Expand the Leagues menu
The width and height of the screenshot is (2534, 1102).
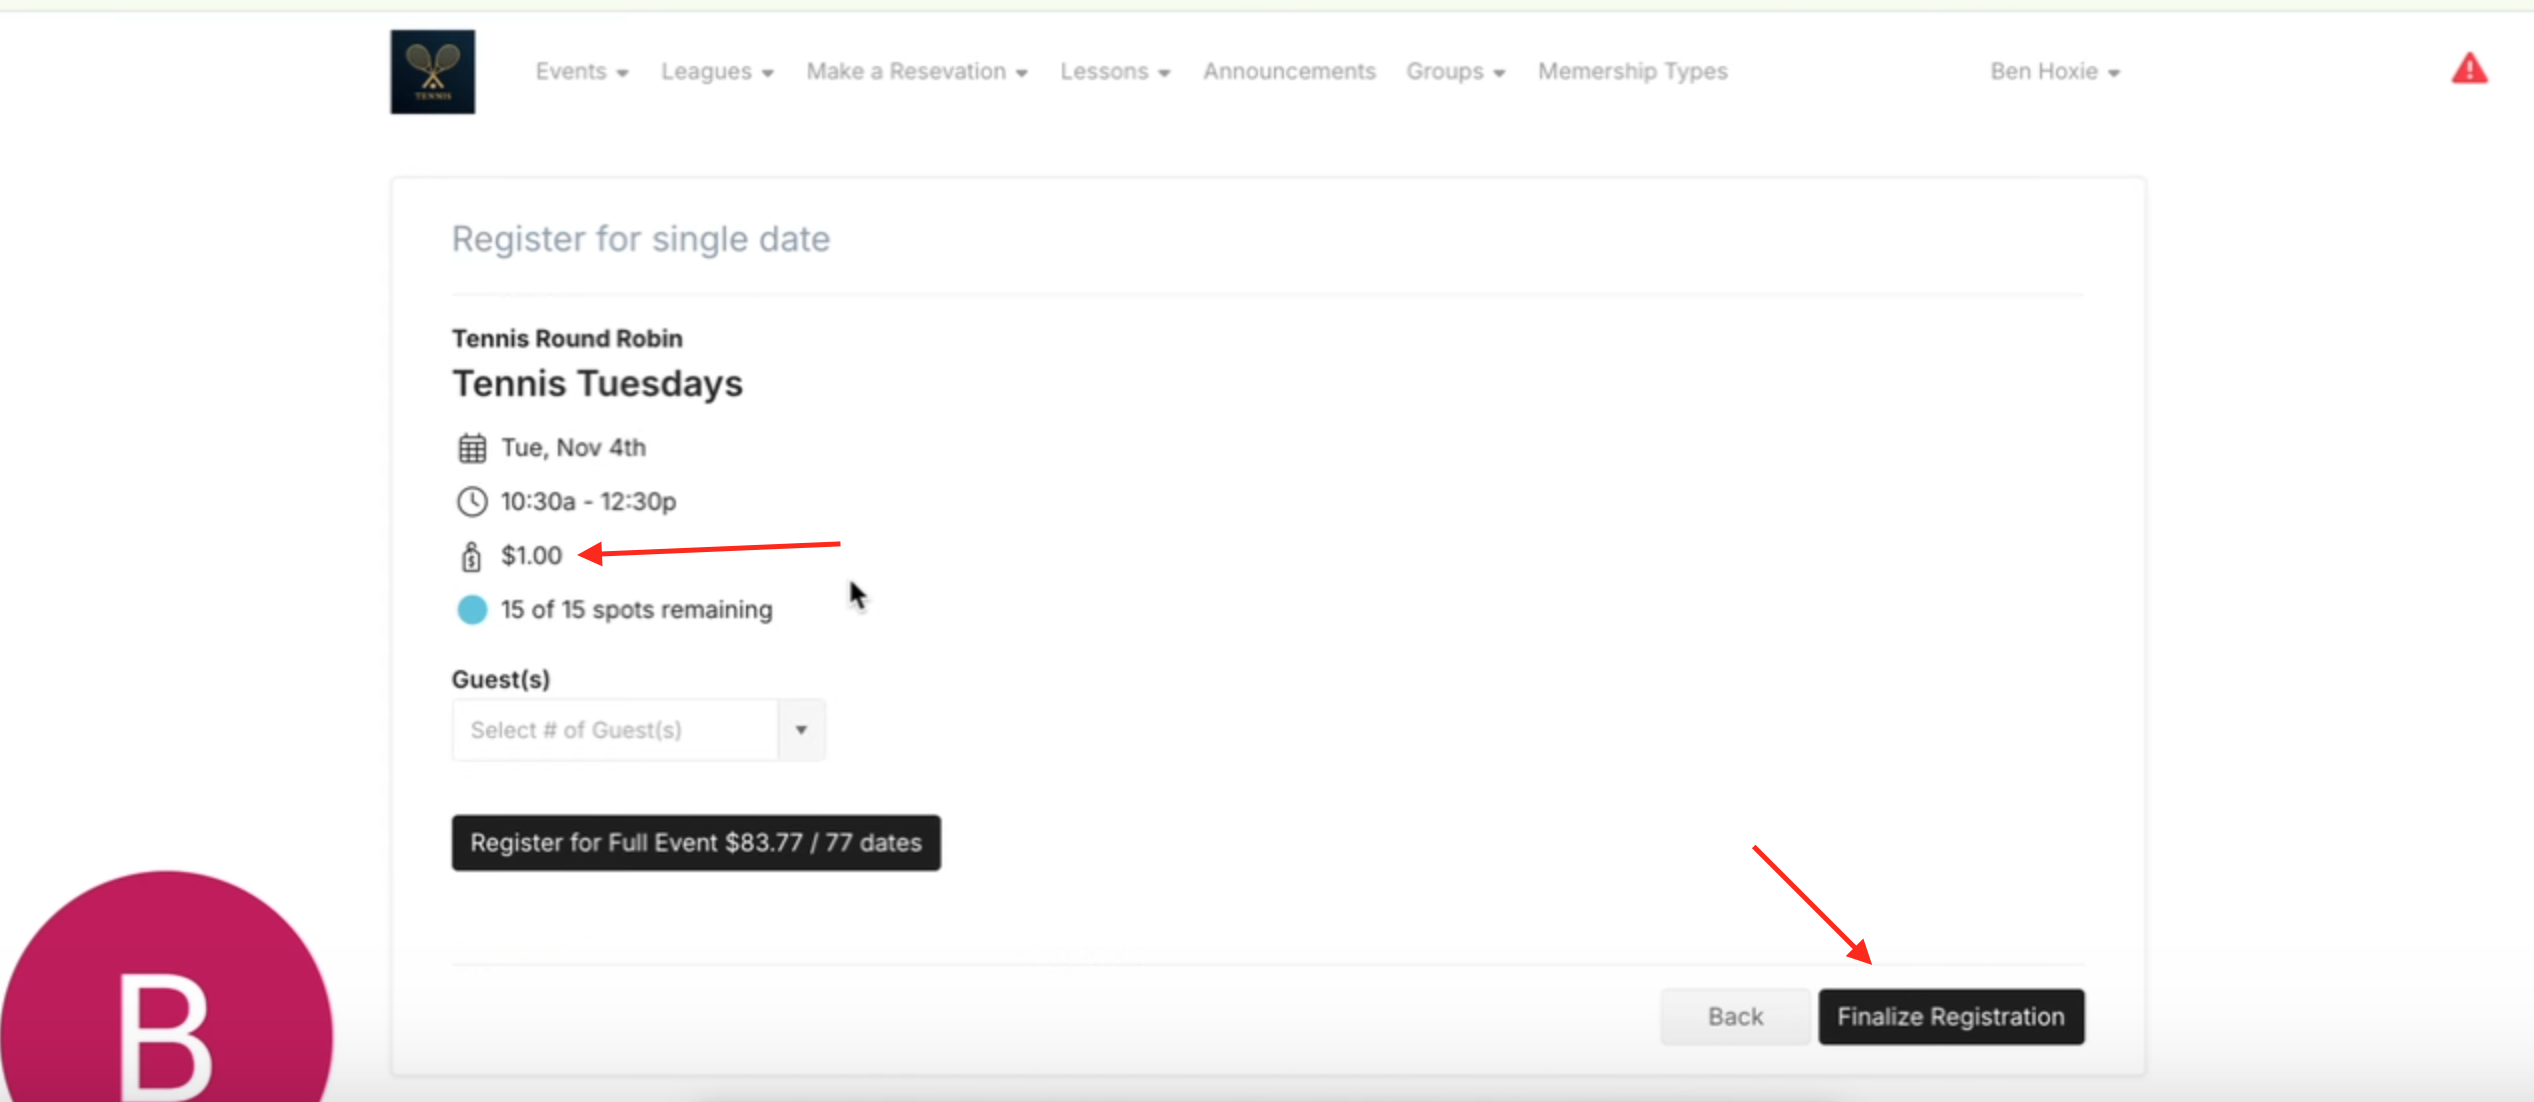click(716, 72)
